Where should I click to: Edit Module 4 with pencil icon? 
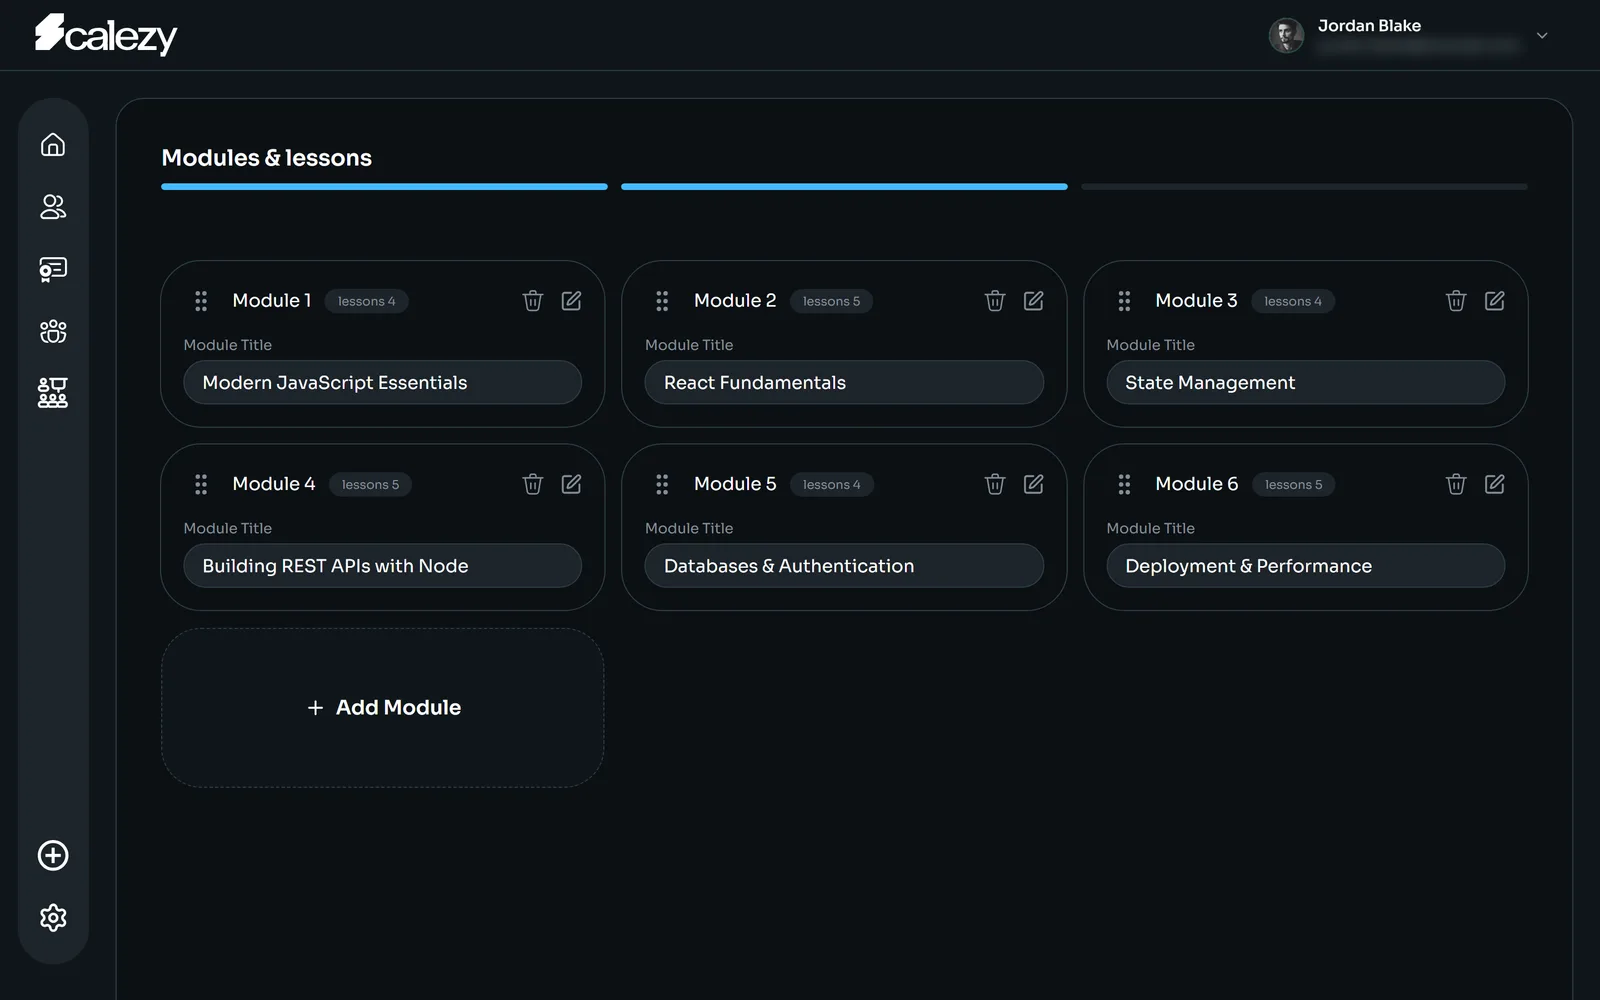[571, 484]
